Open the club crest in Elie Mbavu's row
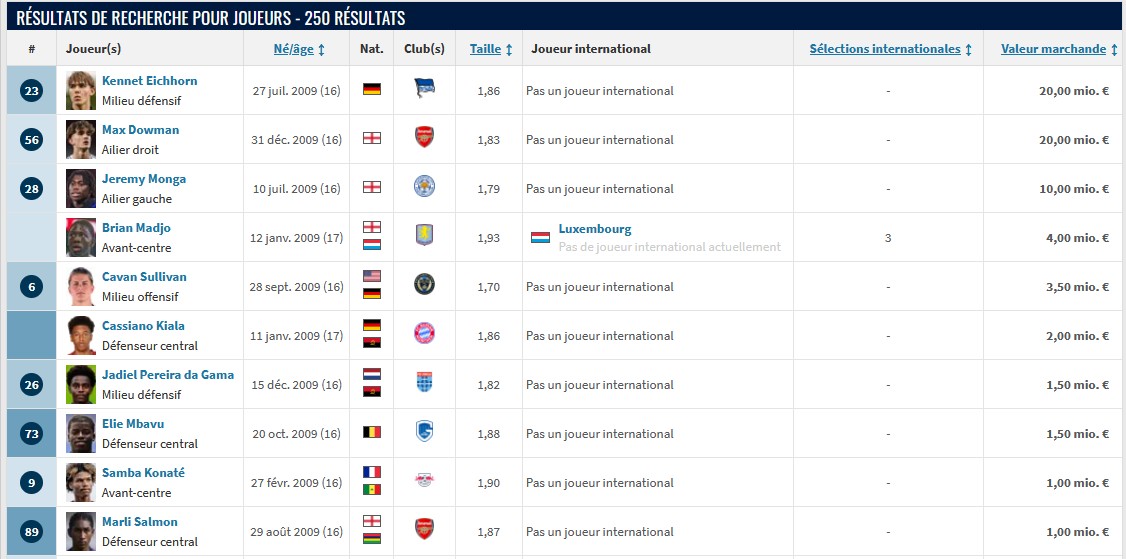This screenshot has height=559, width=1126. (x=424, y=433)
